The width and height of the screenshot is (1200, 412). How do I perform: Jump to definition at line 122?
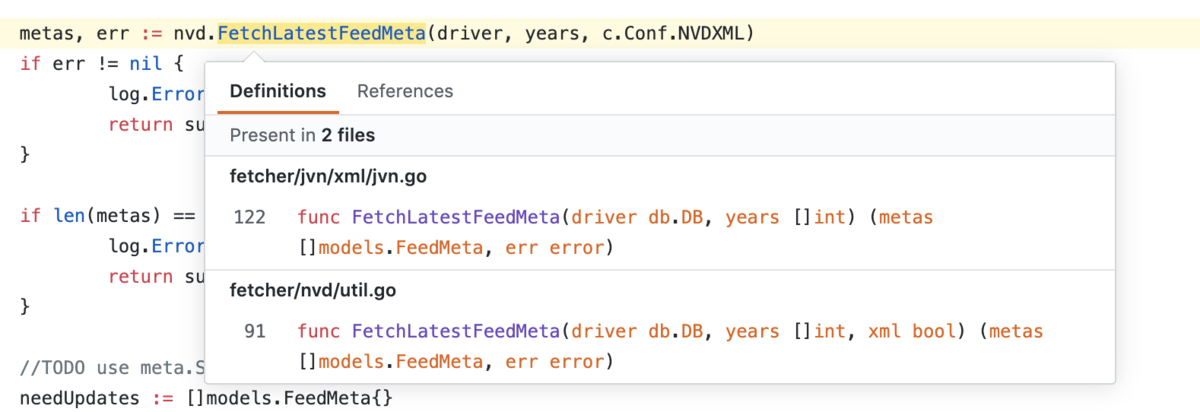(x=248, y=217)
